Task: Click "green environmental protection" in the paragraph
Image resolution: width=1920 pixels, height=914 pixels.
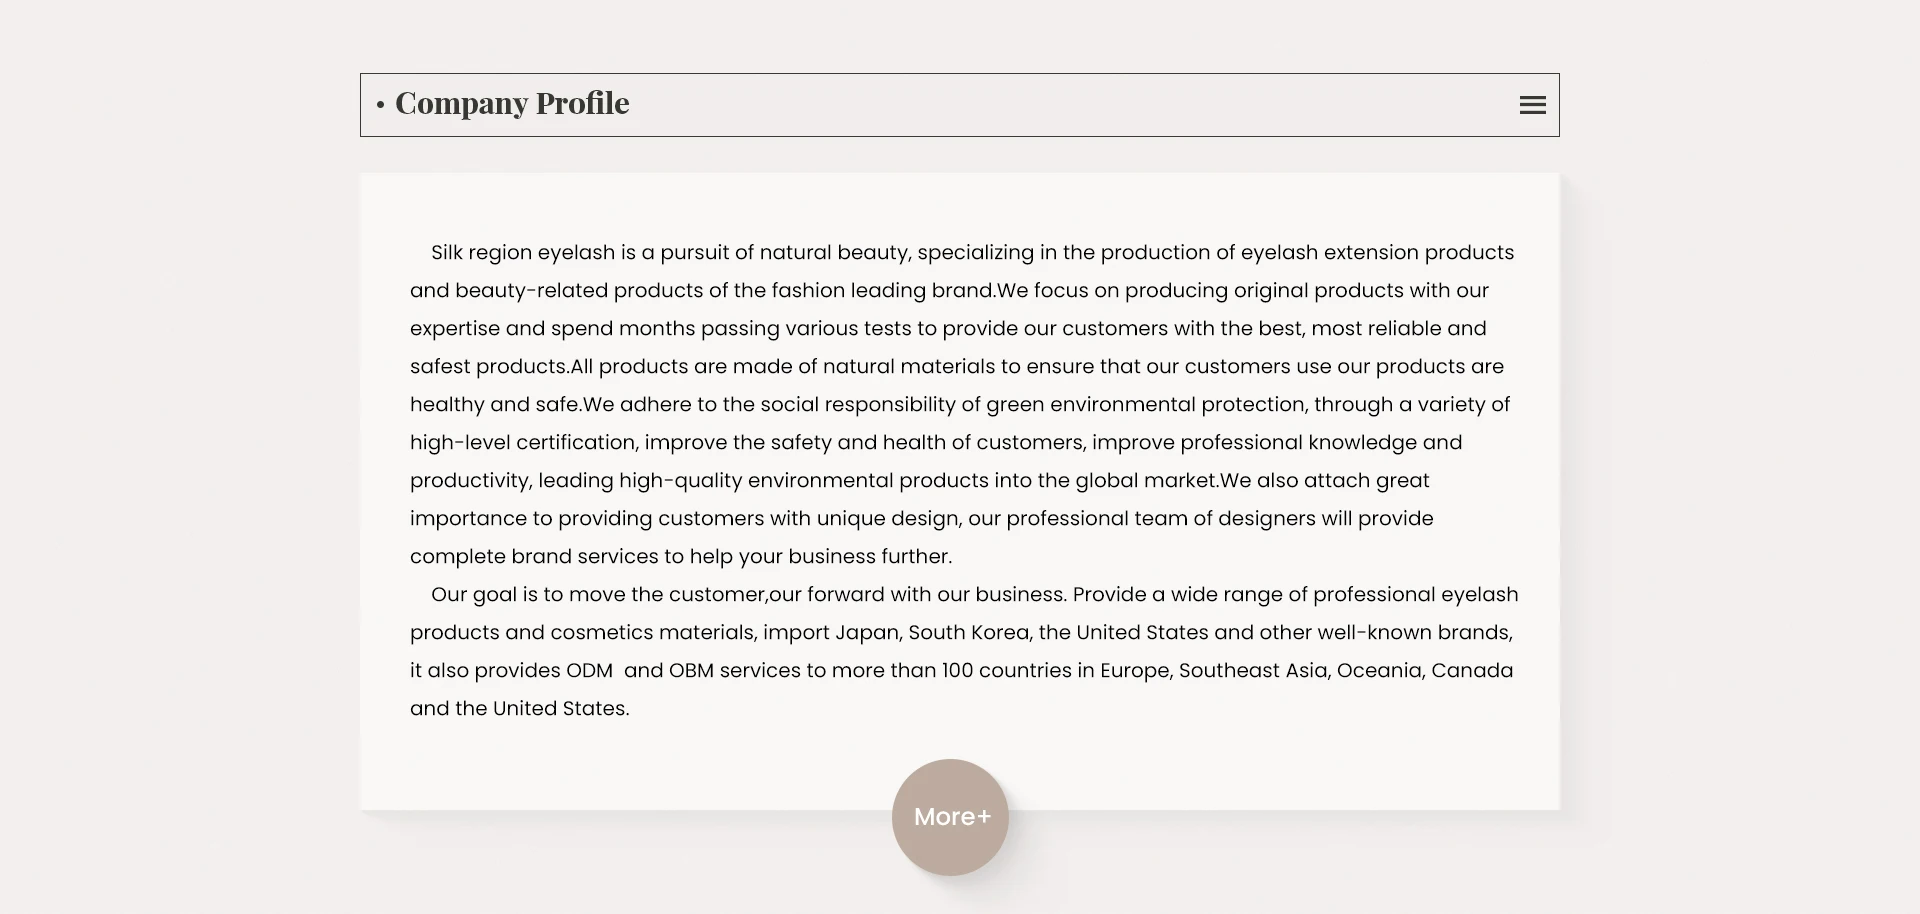Action: tap(1145, 405)
